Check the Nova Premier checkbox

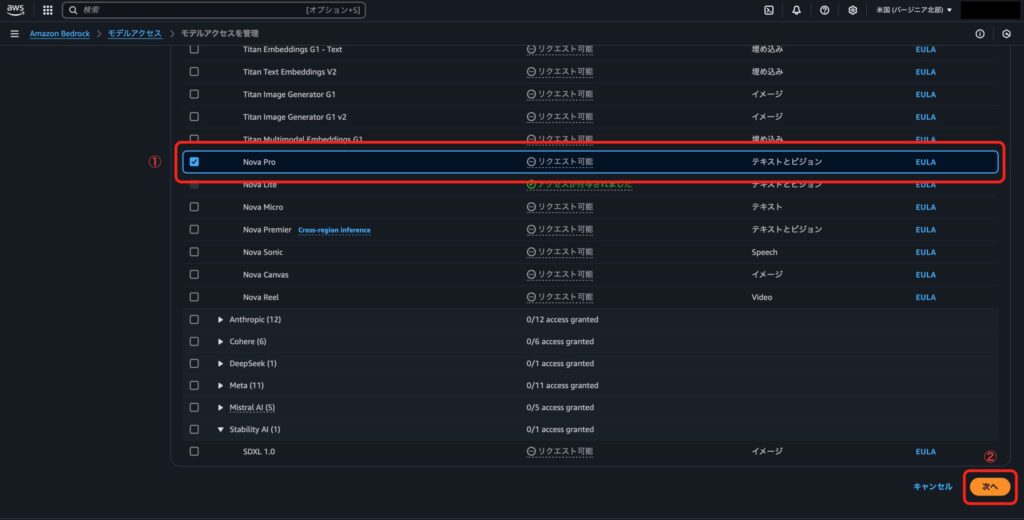[x=194, y=229]
